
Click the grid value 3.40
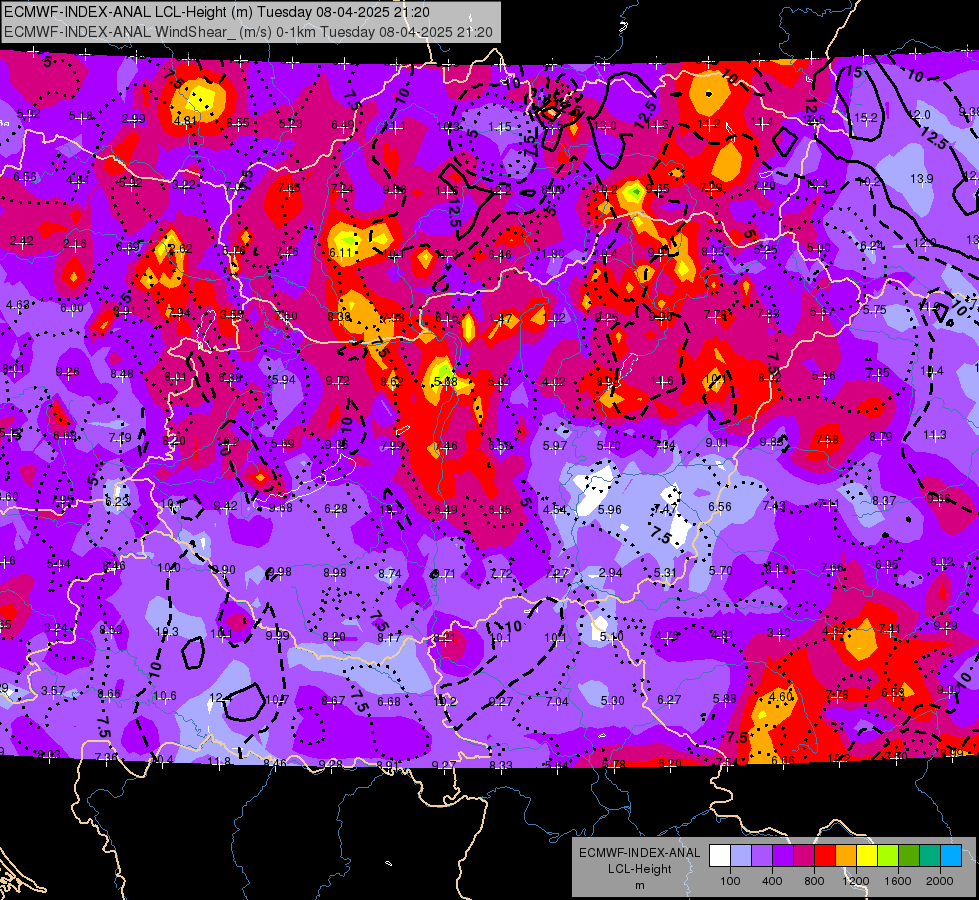[779, 633]
